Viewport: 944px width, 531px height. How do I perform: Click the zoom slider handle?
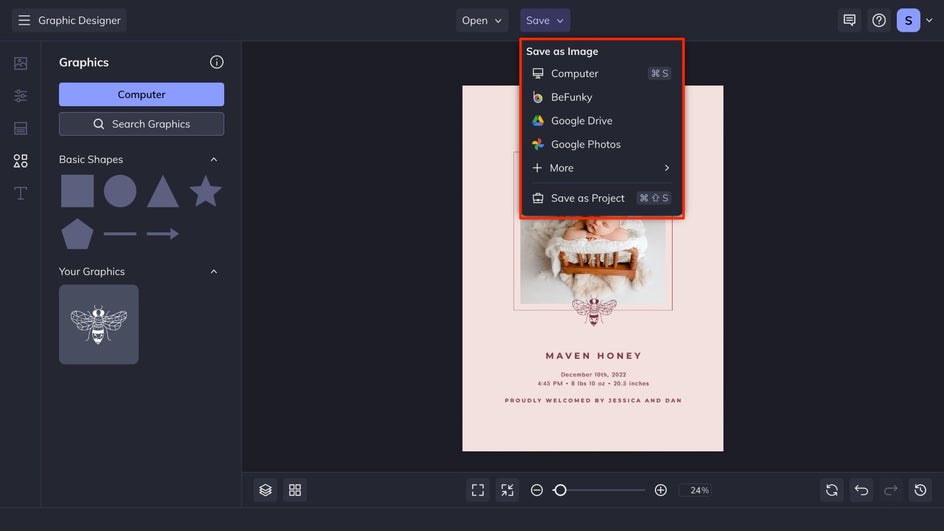560,490
